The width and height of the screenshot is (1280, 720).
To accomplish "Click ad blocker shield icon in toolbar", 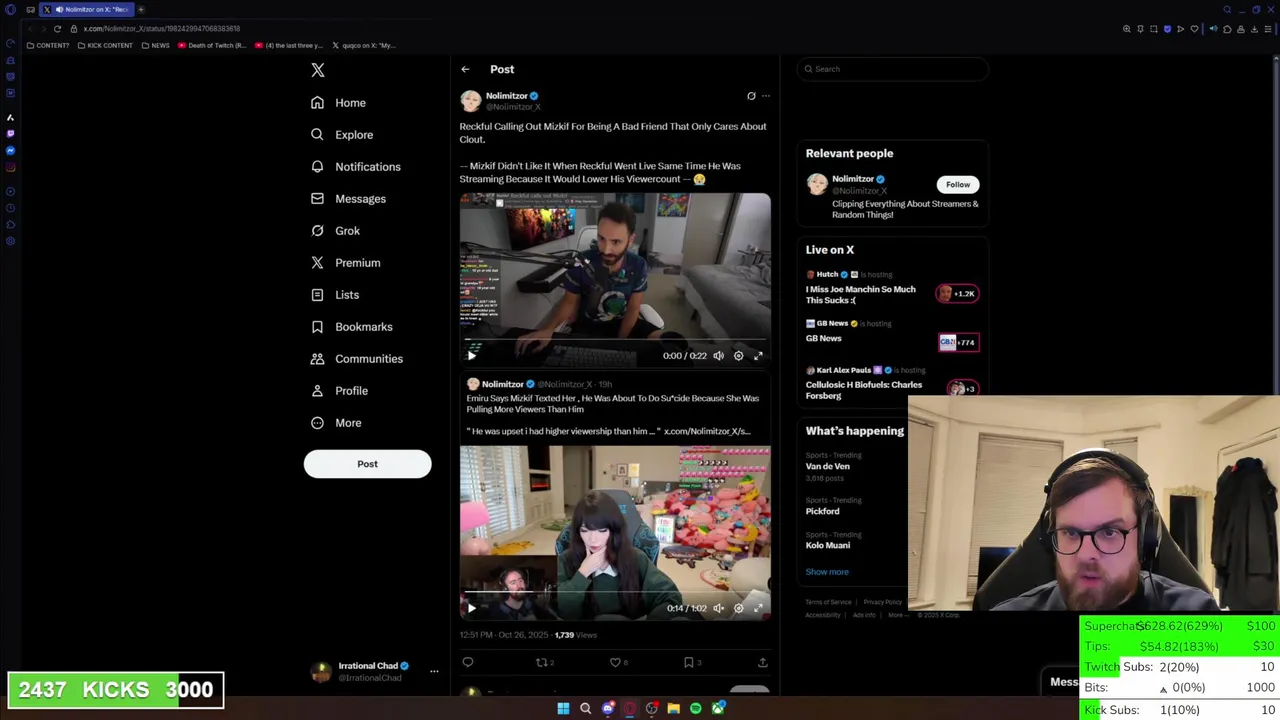I will click(1167, 29).
